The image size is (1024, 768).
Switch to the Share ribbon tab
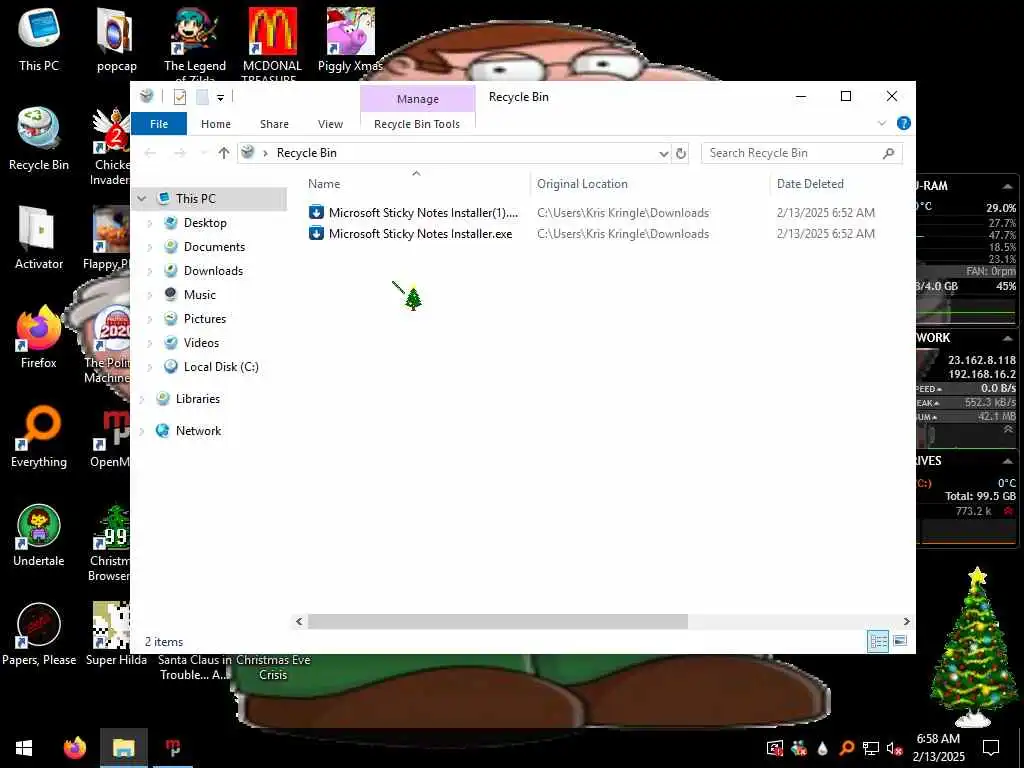[274, 124]
